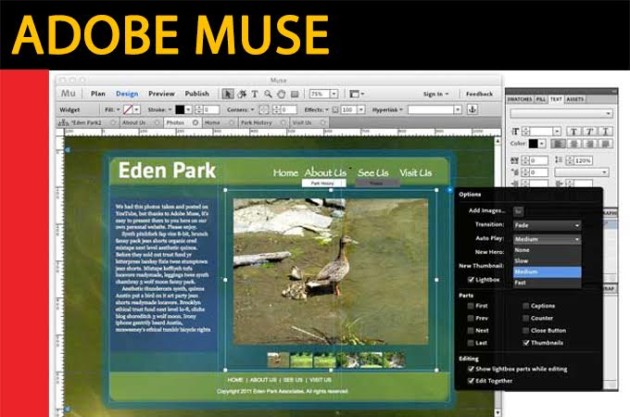Choose Fast in Auto Play list
This screenshot has width=630, height=417.
[x=547, y=283]
